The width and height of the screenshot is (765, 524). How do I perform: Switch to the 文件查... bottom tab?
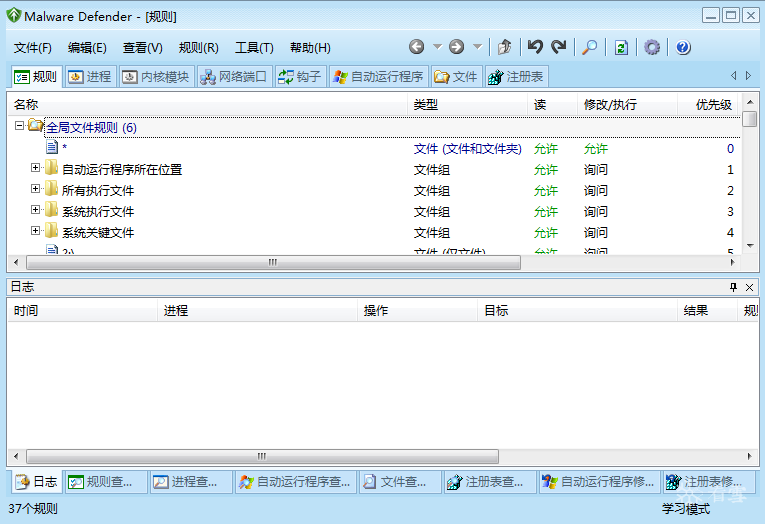coord(400,482)
